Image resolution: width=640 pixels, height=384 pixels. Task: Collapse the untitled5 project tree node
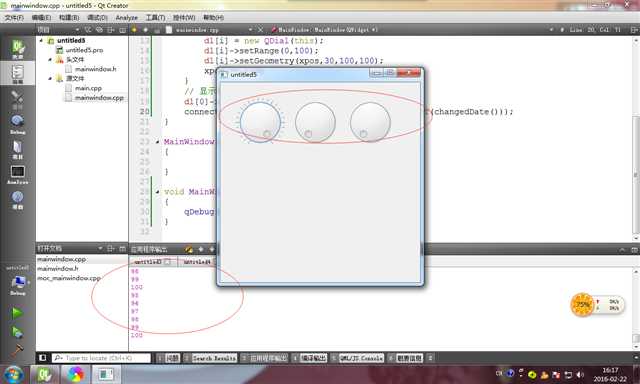coord(41,40)
